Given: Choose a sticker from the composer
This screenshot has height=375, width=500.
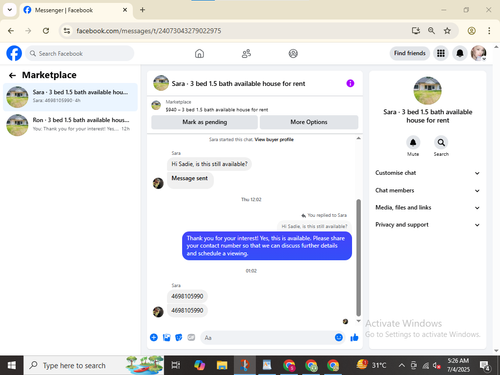Looking at the screenshot, I should click(179, 338).
